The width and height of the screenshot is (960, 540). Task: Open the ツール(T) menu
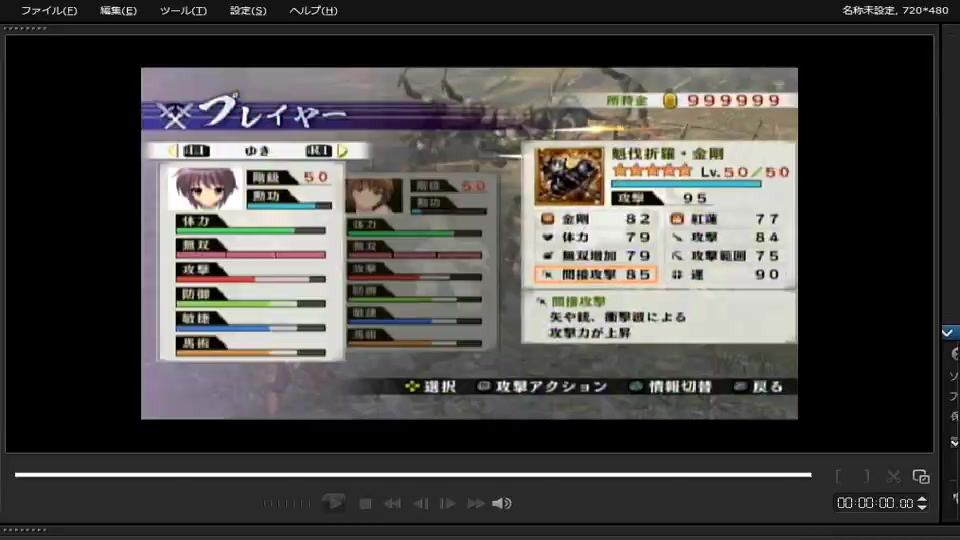click(x=183, y=10)
